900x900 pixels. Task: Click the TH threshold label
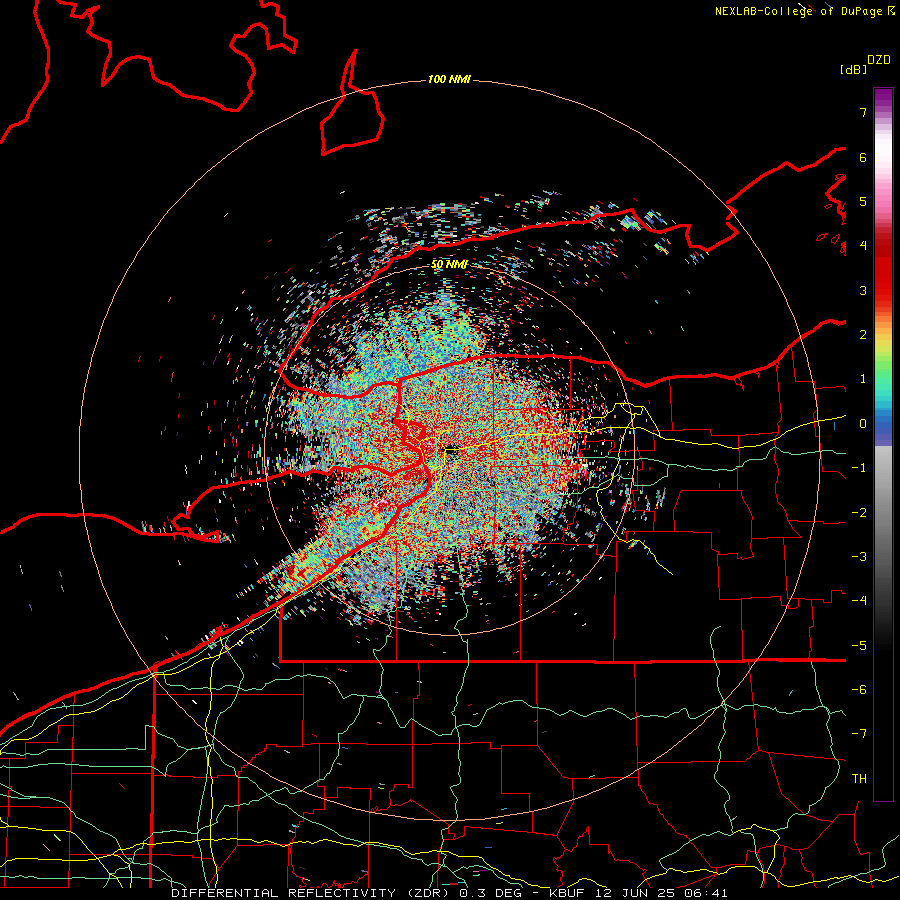click(x=859, y=779)
